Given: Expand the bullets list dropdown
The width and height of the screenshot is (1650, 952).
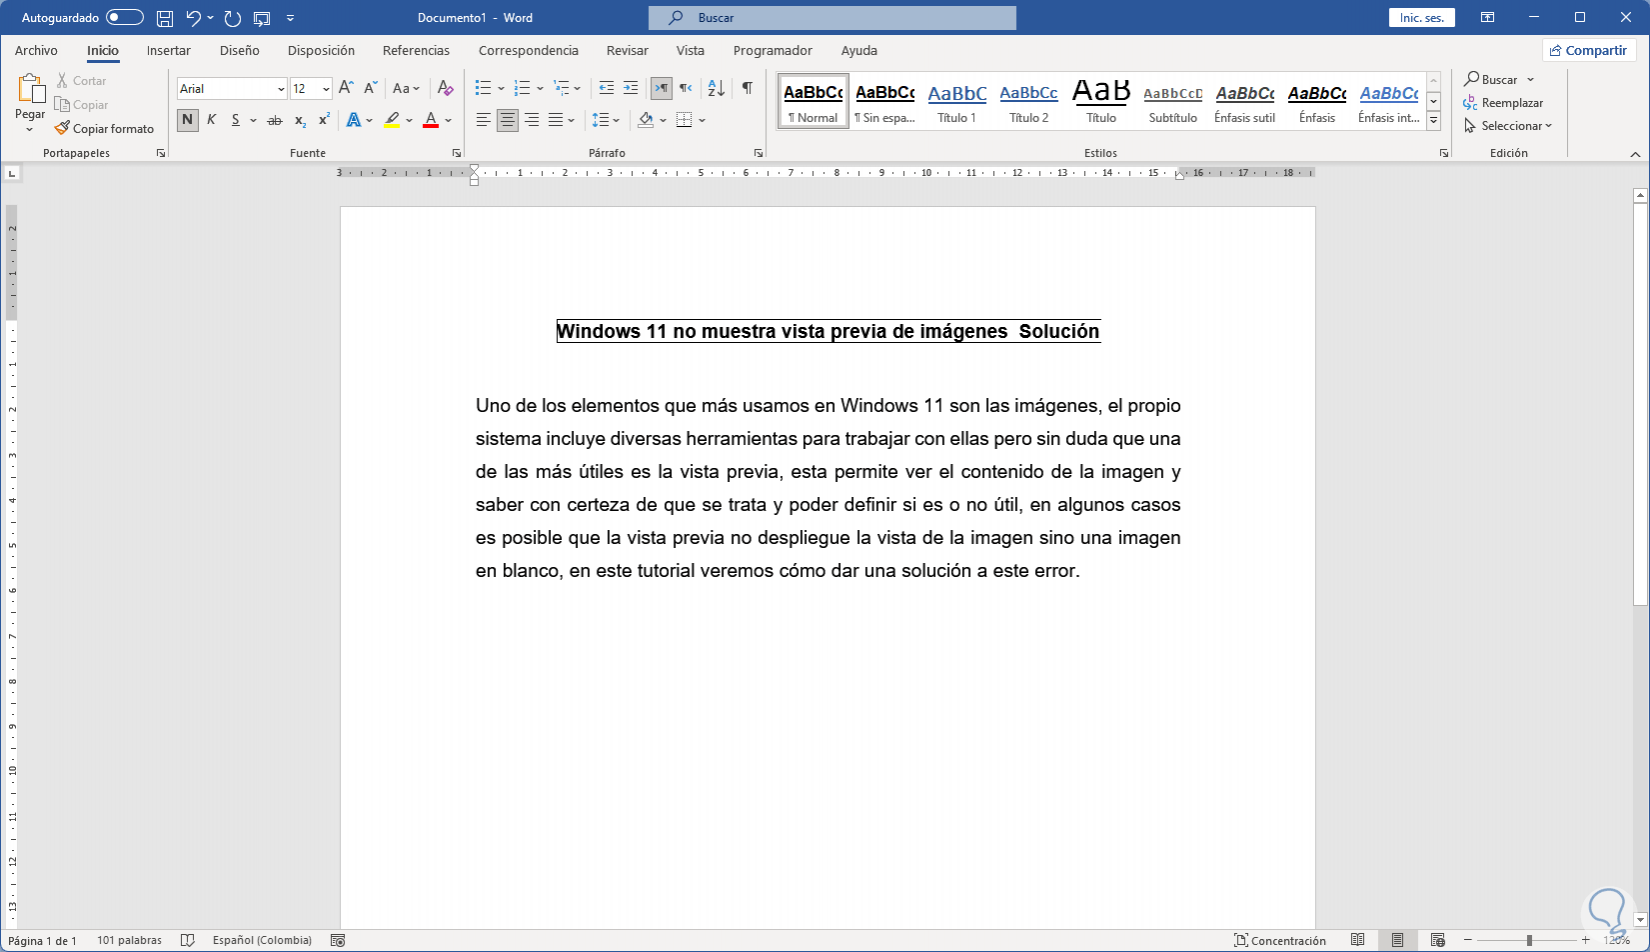Looking at the screenshot, I should point(501,88).
